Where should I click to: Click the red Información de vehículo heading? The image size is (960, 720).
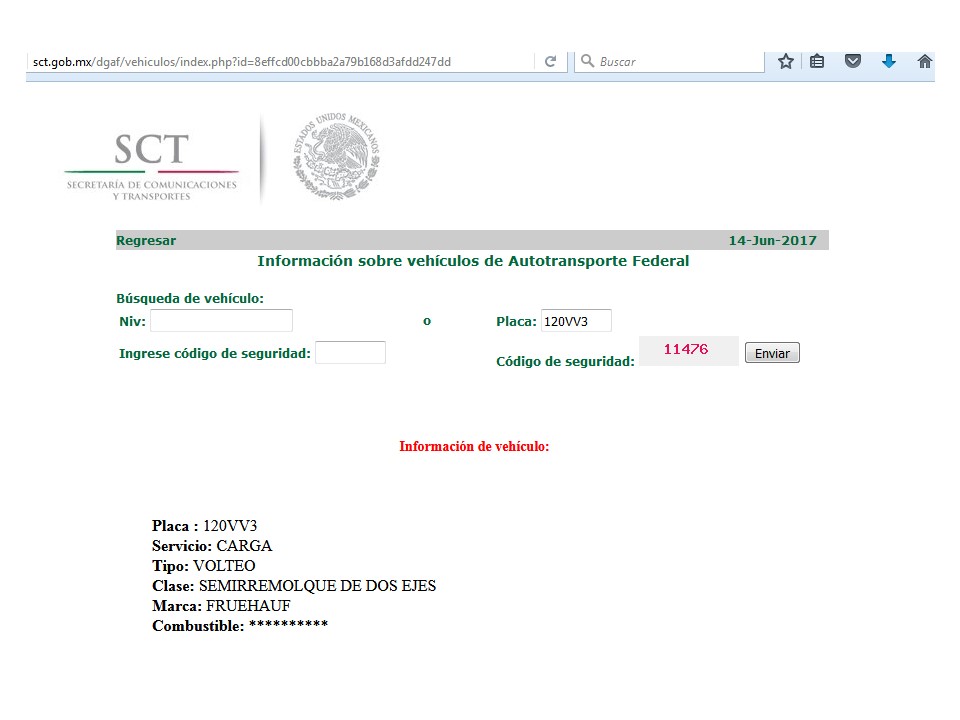[474, 447]
